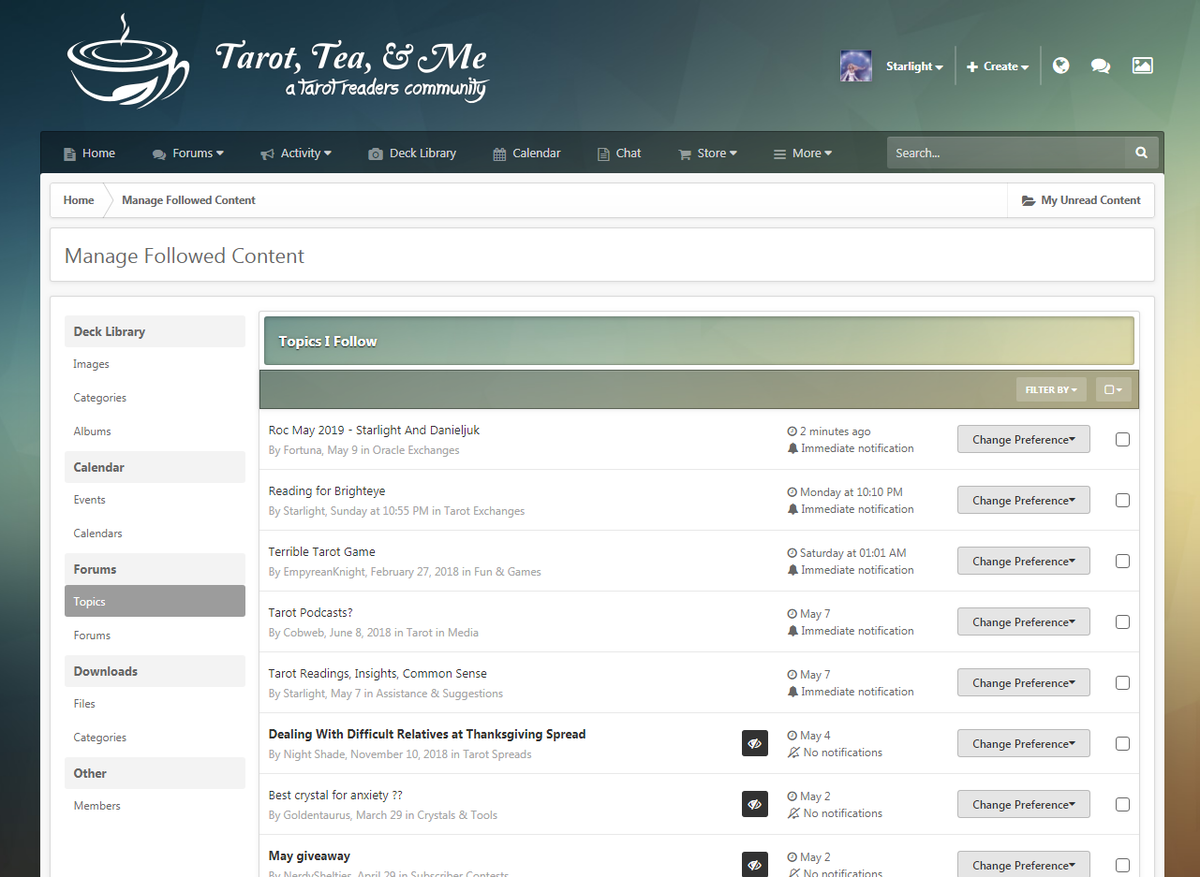
Task: Open the Filter By dropdown
Action: [x=1050, y=390]
